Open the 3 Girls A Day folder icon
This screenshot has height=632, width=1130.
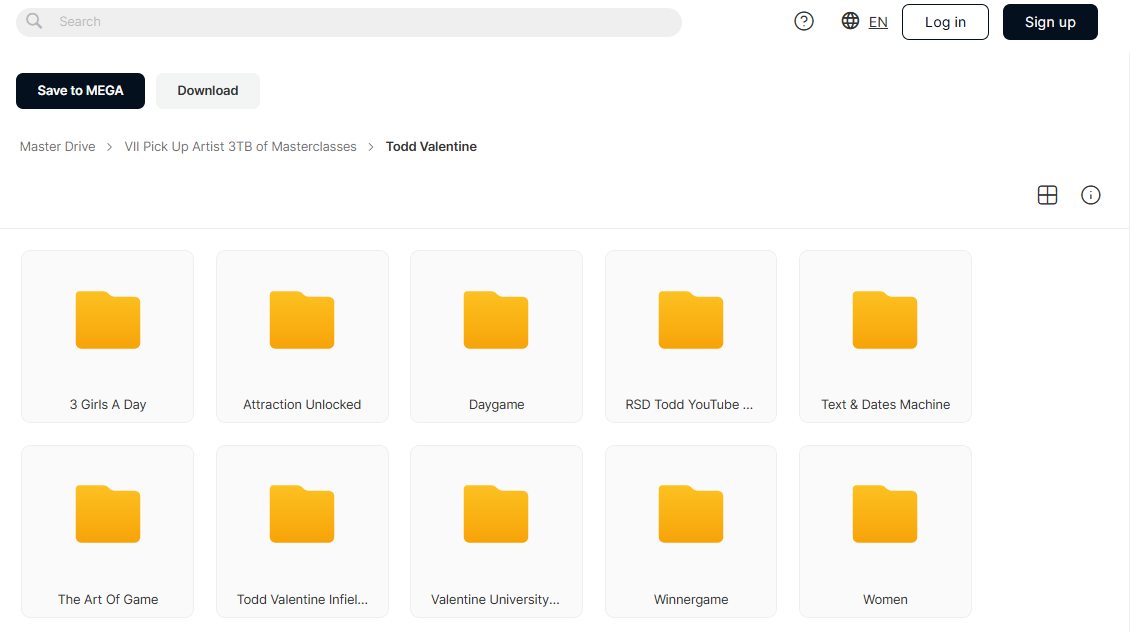pyautogui.click(x=107, y=320)
